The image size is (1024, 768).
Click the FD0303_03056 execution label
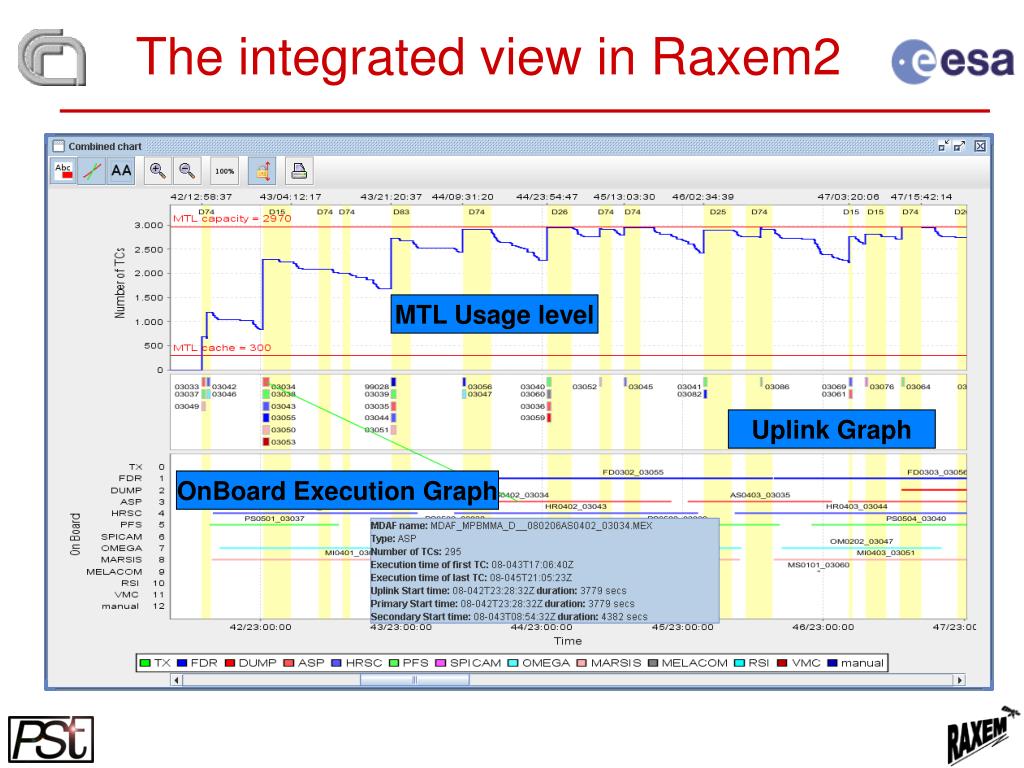(x=937, y=472)
